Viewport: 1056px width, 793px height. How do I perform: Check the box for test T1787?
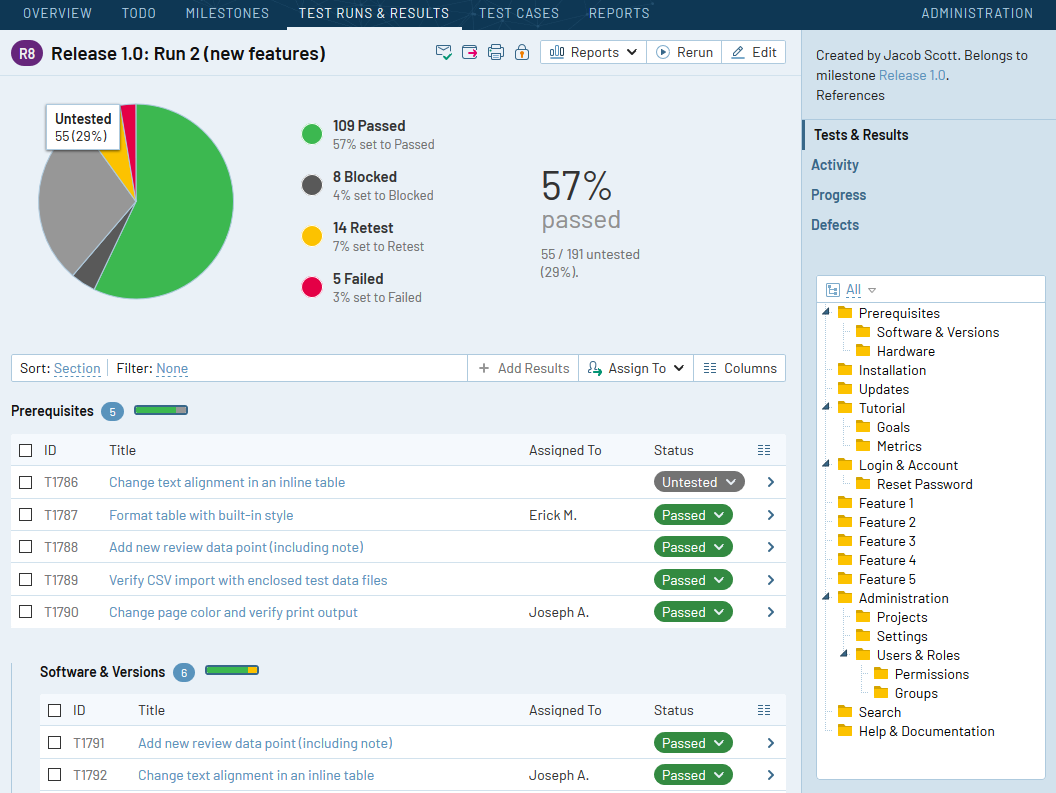point(26,515)
